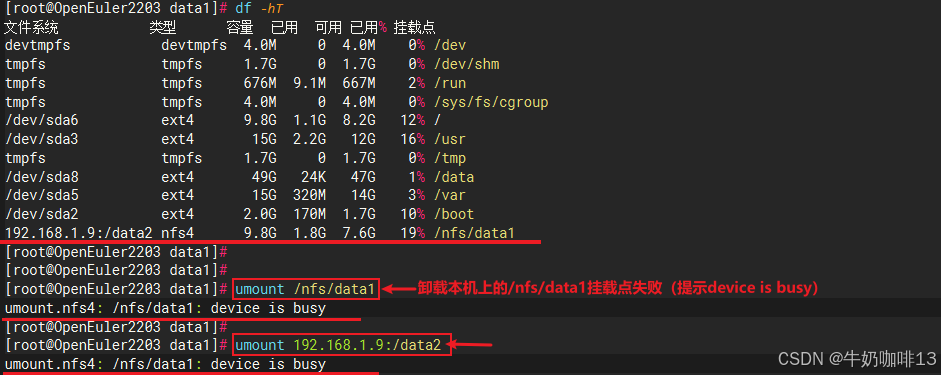Select the 'nfs4' type value

coord(178,233)
